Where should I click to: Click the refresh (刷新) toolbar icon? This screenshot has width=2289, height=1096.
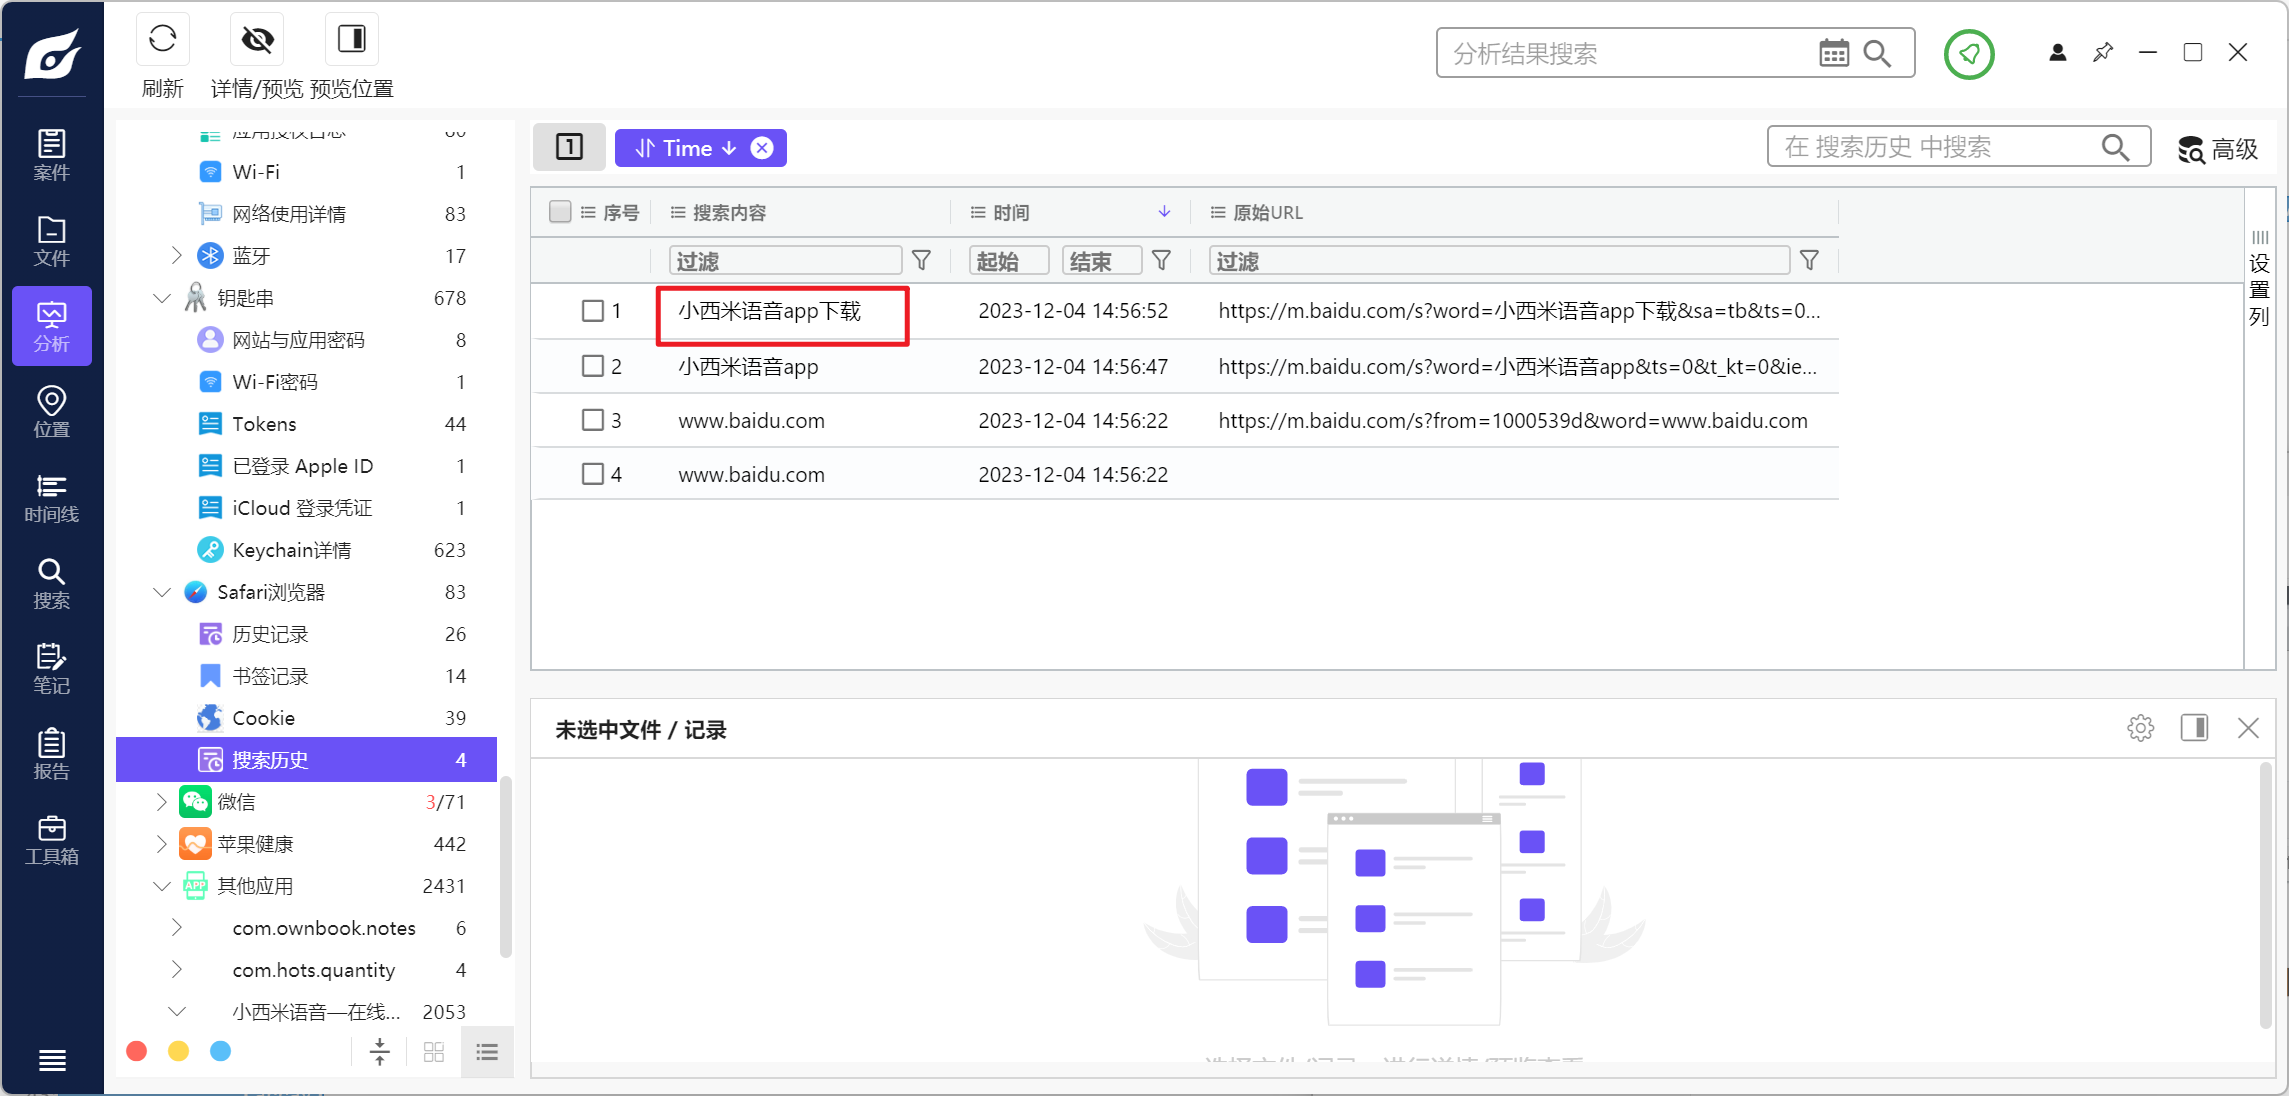162,39
